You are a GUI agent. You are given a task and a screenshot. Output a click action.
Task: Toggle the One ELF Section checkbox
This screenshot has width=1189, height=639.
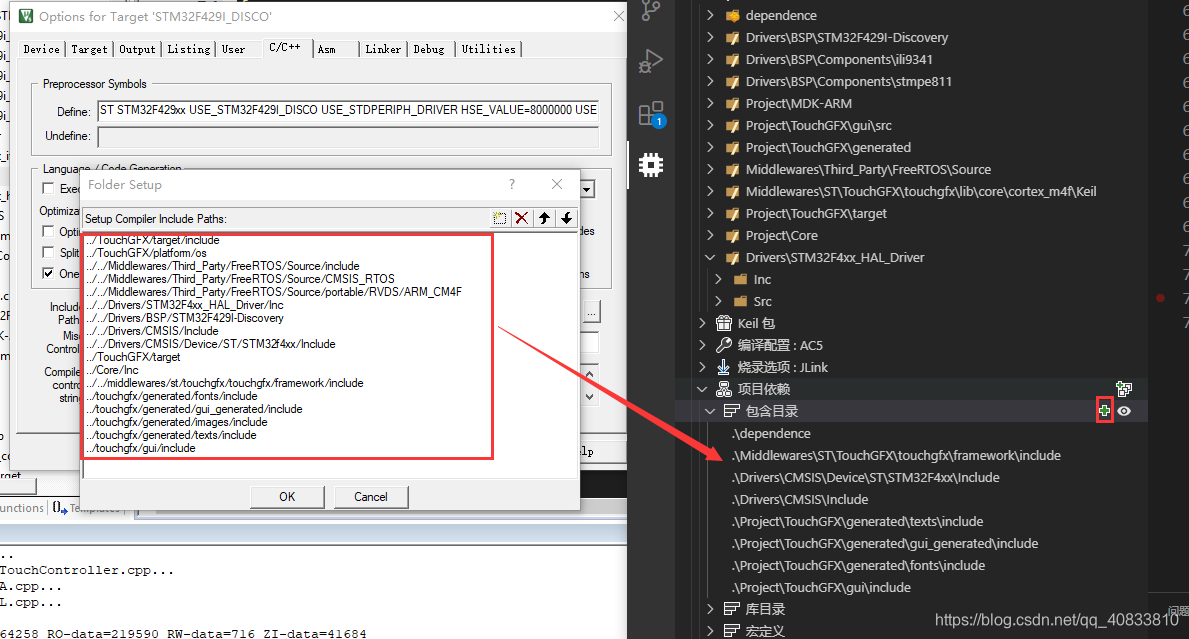click(x=49, y=273)
